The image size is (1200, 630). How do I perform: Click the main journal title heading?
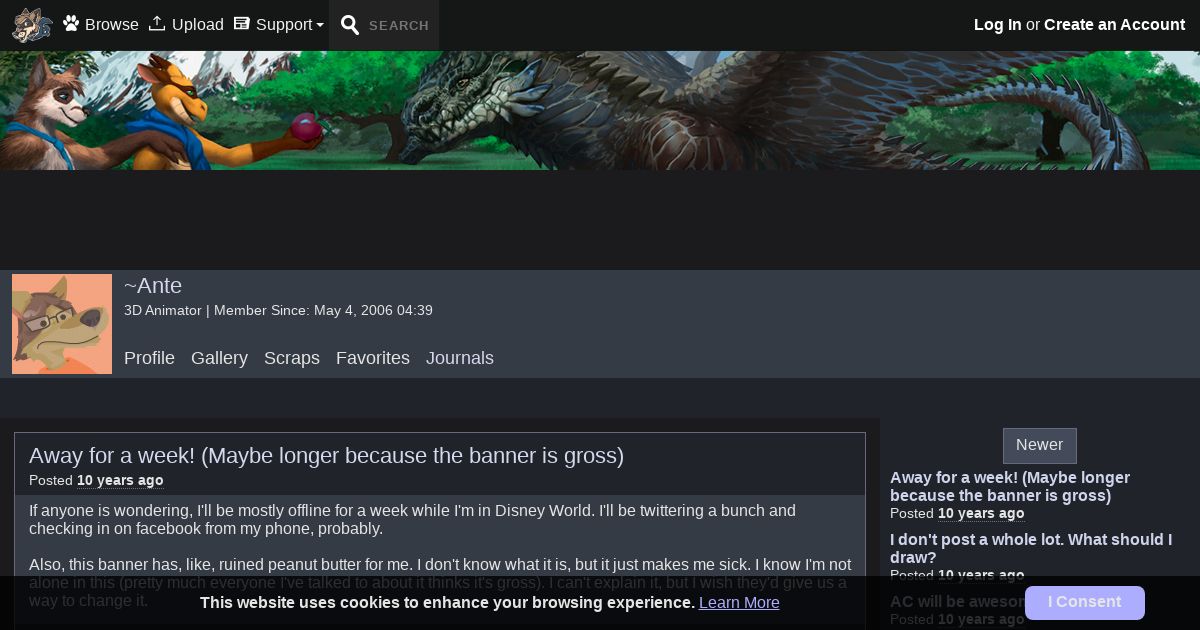pyautogui.click(x=326, y=456)
